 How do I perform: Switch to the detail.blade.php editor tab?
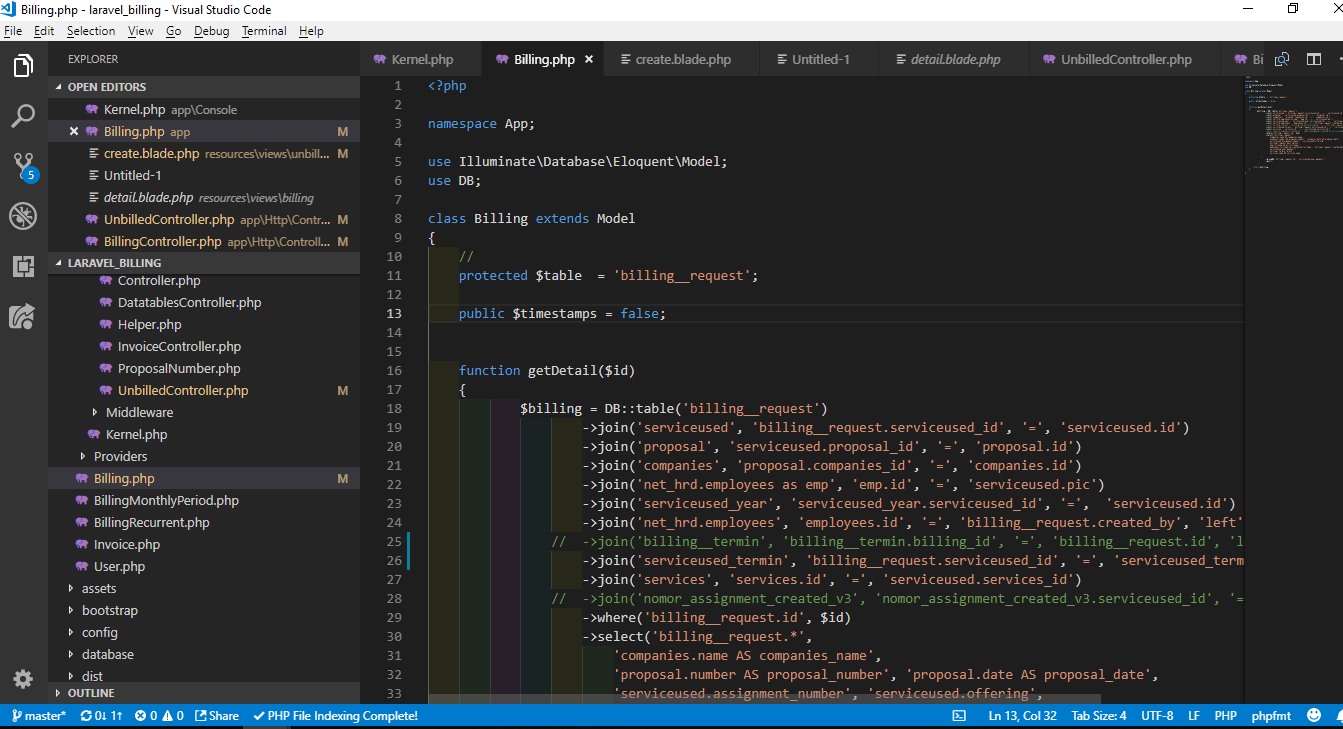coord(954,60)
